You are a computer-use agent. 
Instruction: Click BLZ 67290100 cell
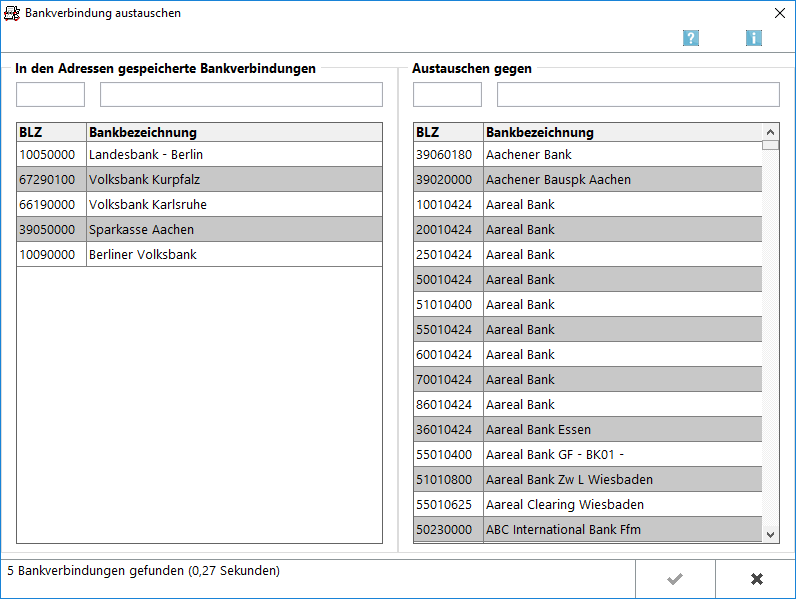[51, 179]
